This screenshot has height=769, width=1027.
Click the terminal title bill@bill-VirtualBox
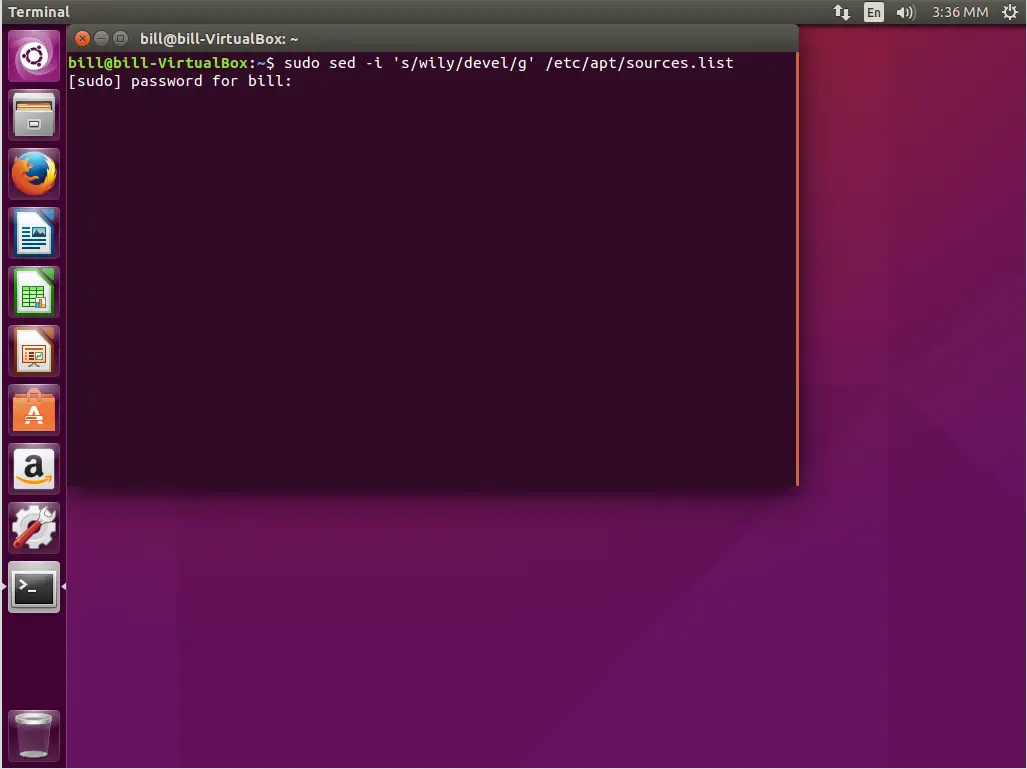point(219,39)
